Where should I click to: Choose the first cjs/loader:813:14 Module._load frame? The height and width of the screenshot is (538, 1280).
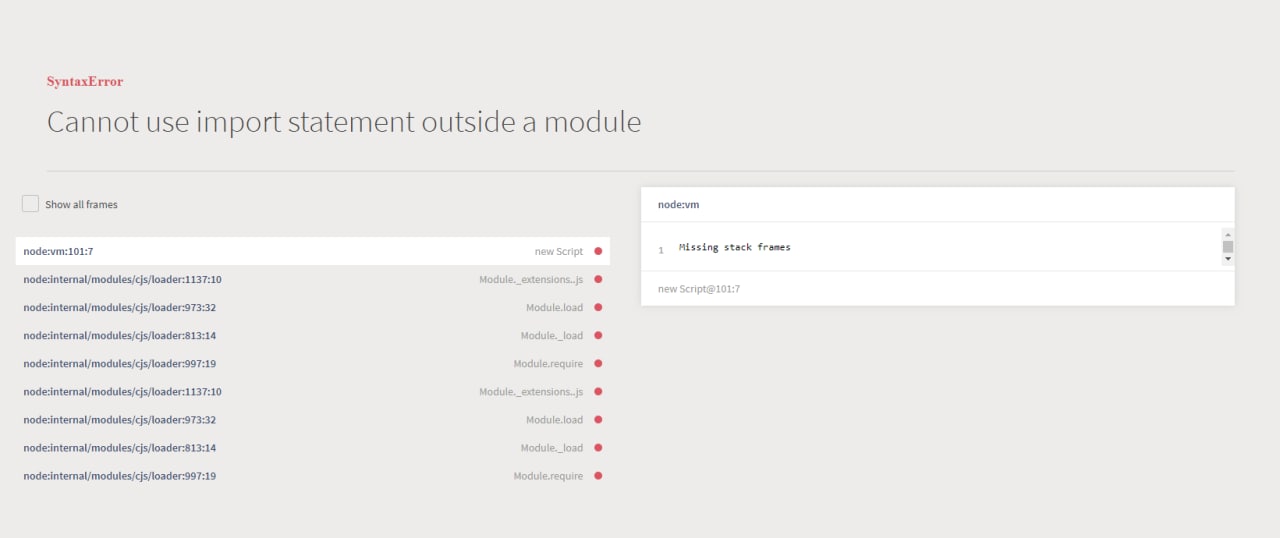pyautogui.click(x=312, y=335)
